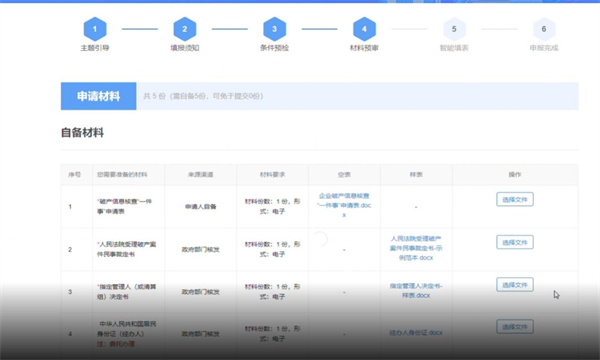Click the 操作 column header
The image size is (600, 360).
(x=515, y=174)
